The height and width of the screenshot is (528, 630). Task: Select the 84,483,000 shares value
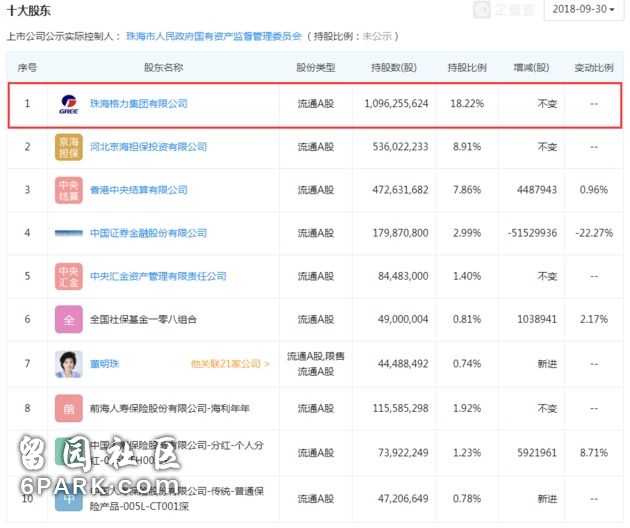click(403, 276)
